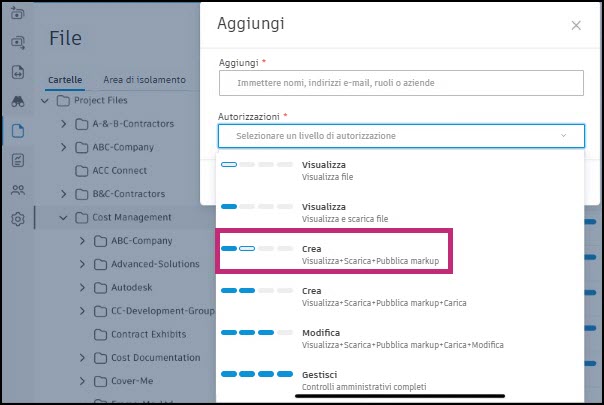This screenshot has height=405, width=604.
Task: Type in the Aggiungi names input field
Action: (x=400, y=83)
